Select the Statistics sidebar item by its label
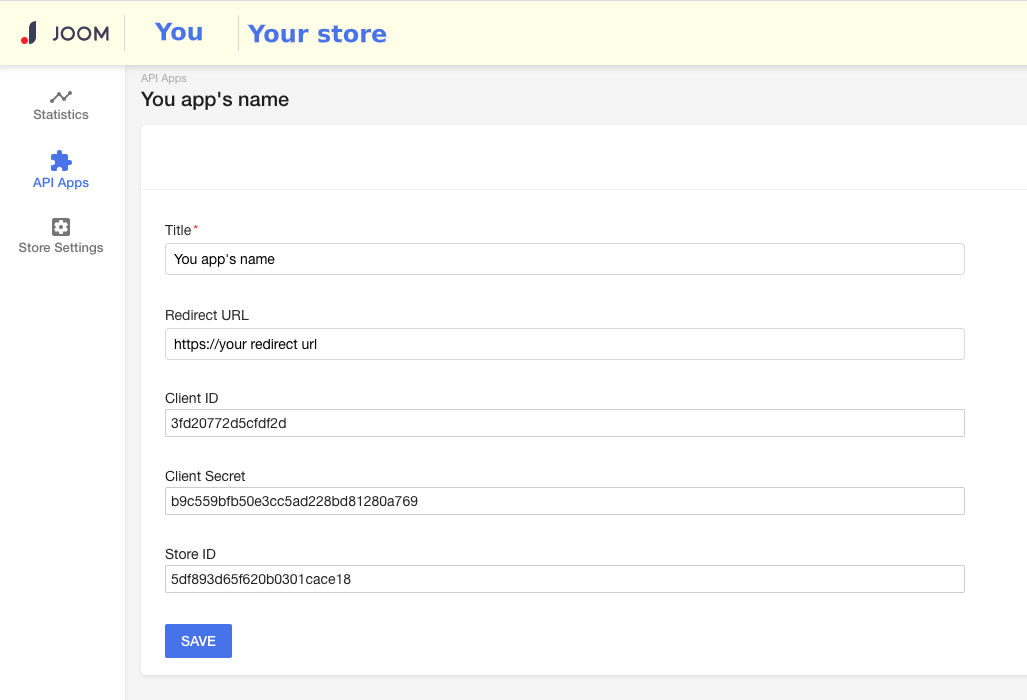 pos(60,114)
